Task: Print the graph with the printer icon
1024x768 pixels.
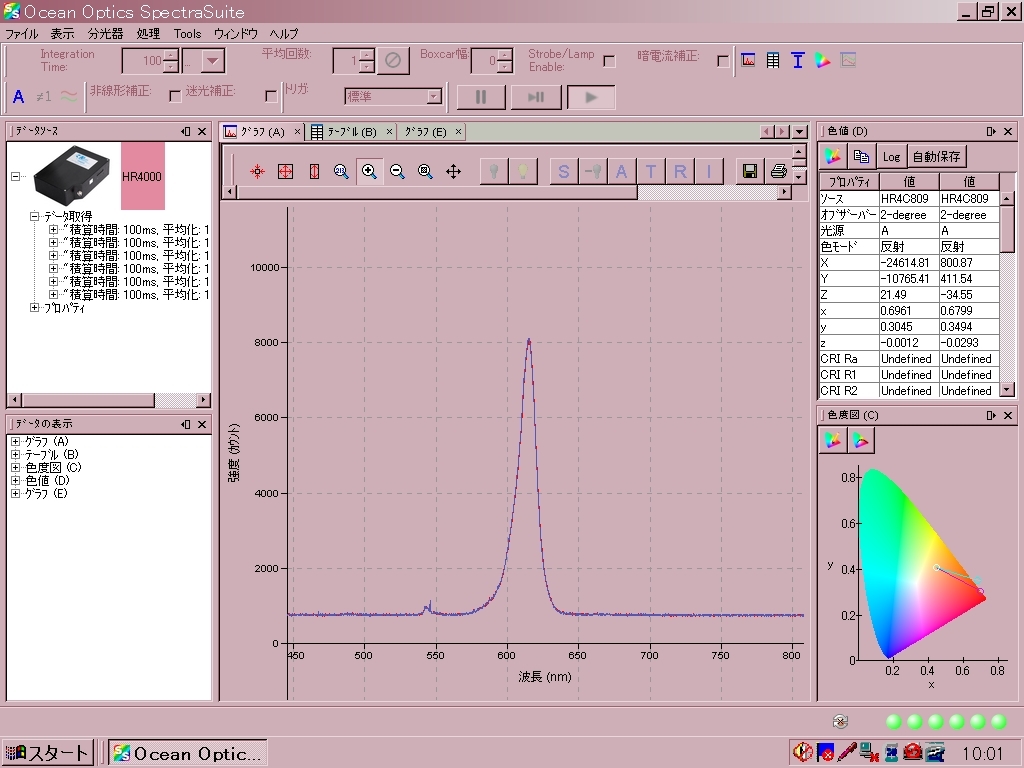Action: tap(778, 171)
